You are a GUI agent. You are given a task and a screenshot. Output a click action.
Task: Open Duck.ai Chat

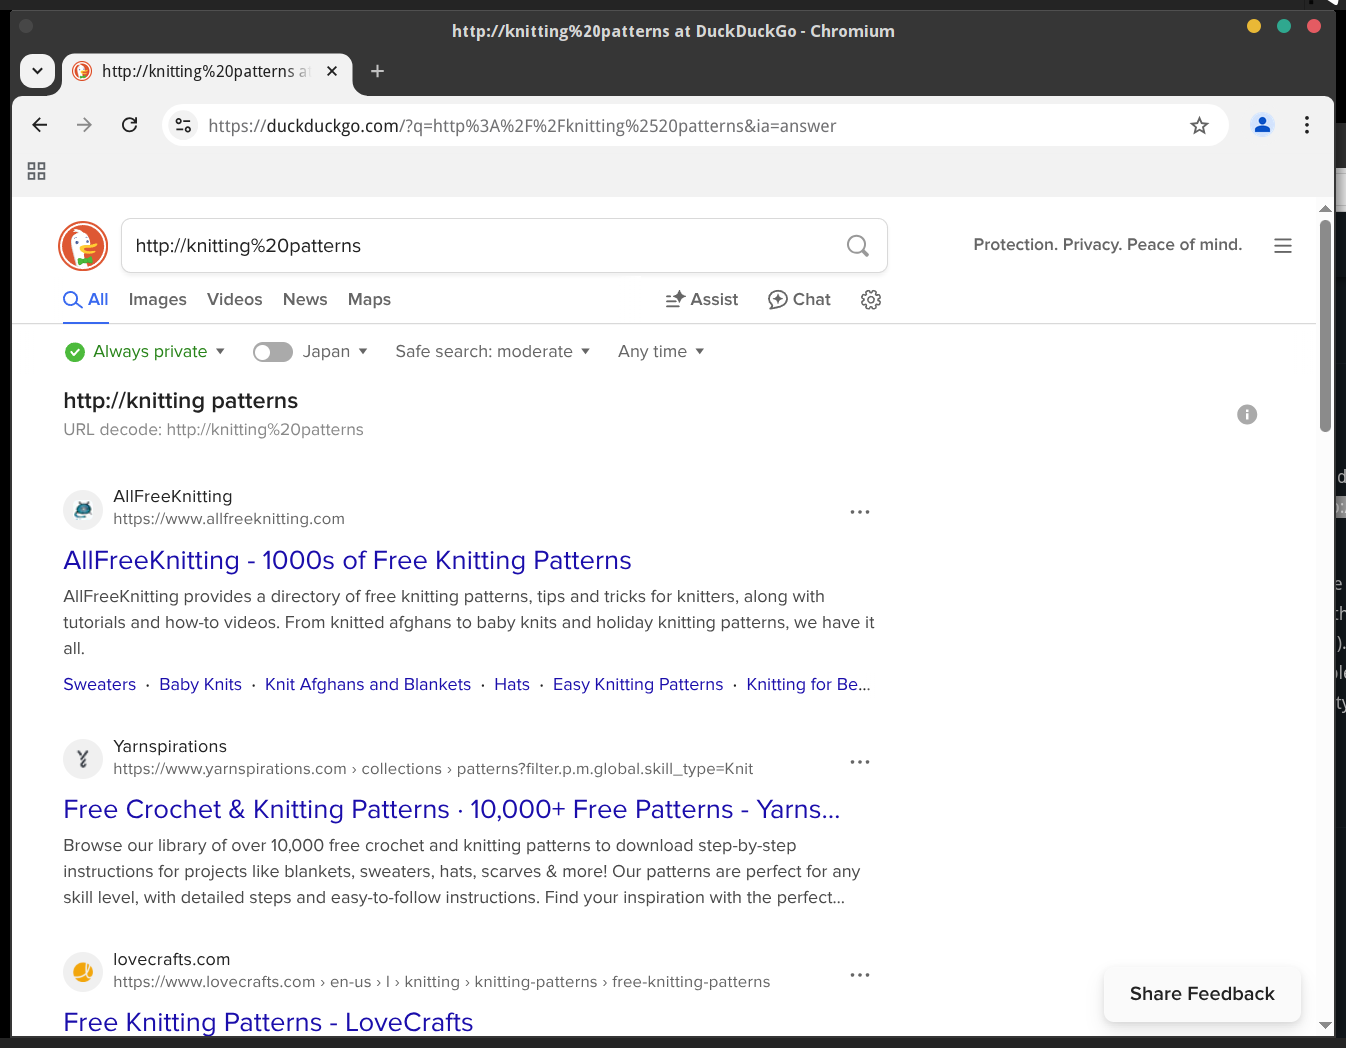pos(799,300)
